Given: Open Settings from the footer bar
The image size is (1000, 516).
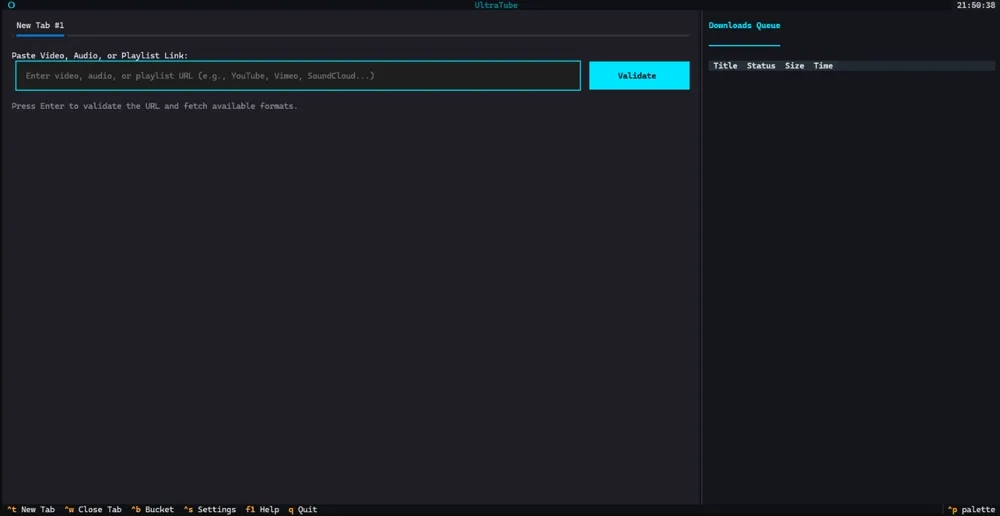Looking at the screenshot, I should point(210,510).
